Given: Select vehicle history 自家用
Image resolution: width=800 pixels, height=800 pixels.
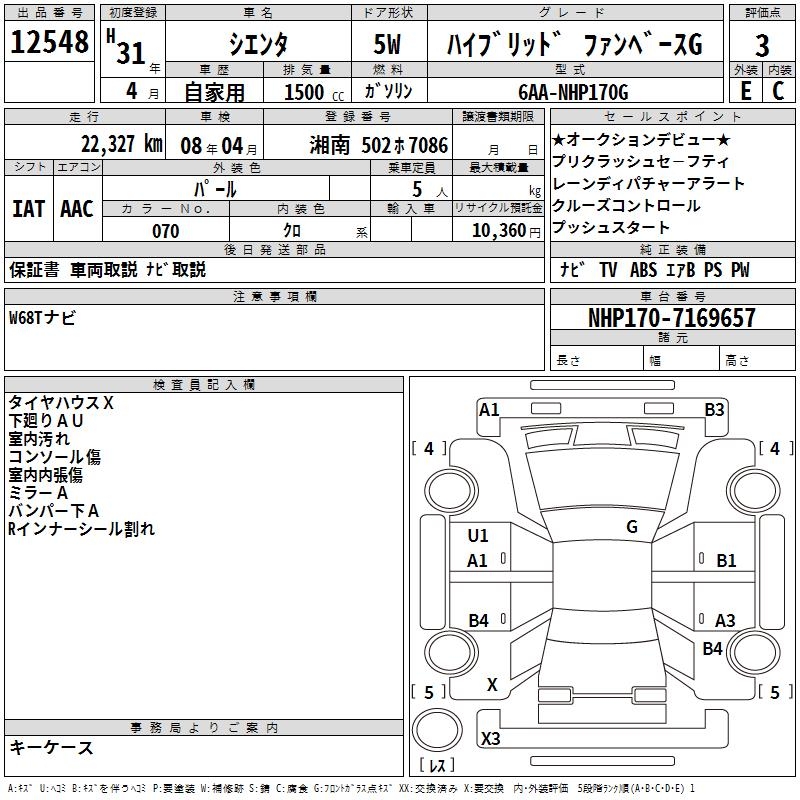Looking at the screenshot, I should tap(214, 92).
